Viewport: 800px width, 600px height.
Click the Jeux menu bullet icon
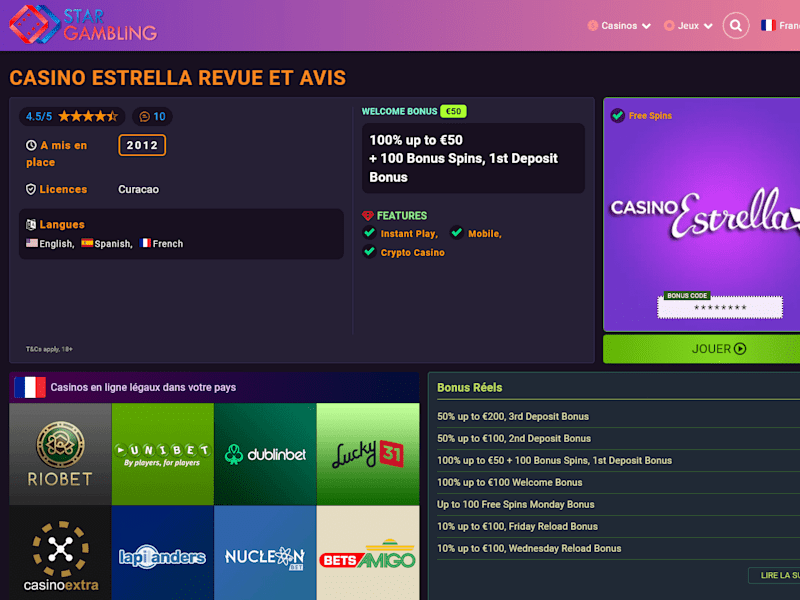tap(669, 26)
